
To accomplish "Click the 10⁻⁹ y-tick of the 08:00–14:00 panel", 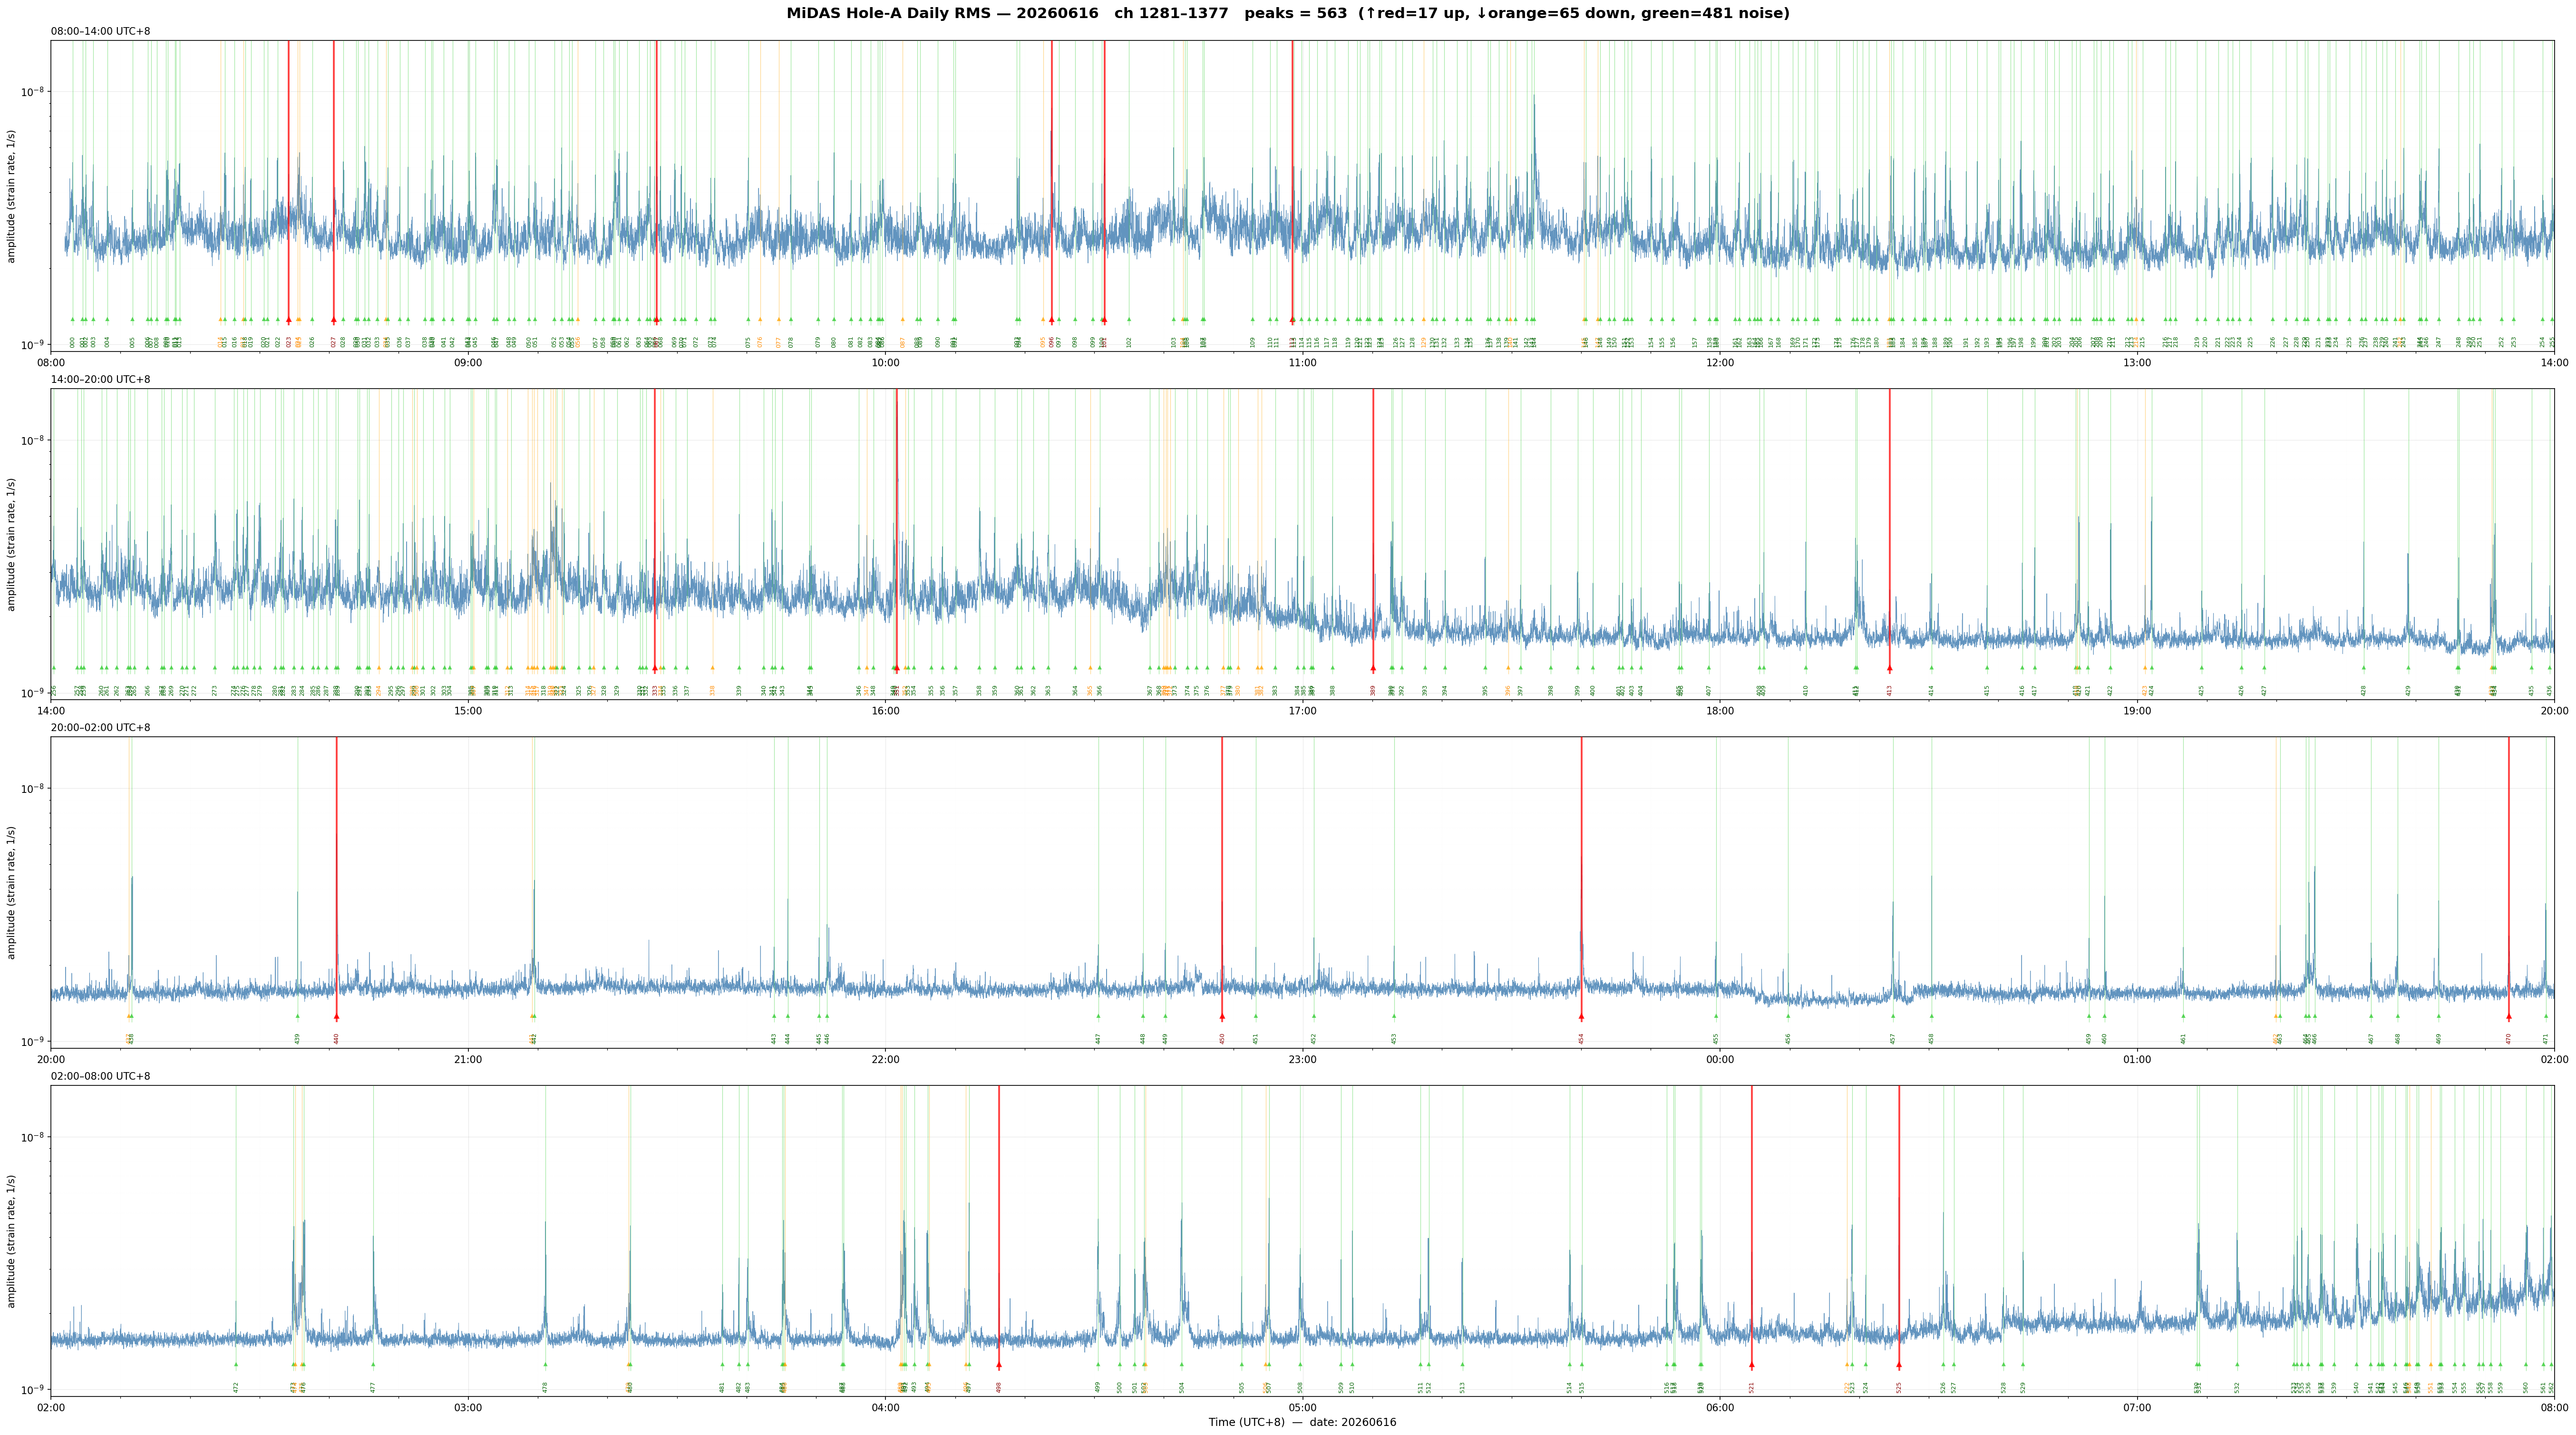I will coord(33,345).
